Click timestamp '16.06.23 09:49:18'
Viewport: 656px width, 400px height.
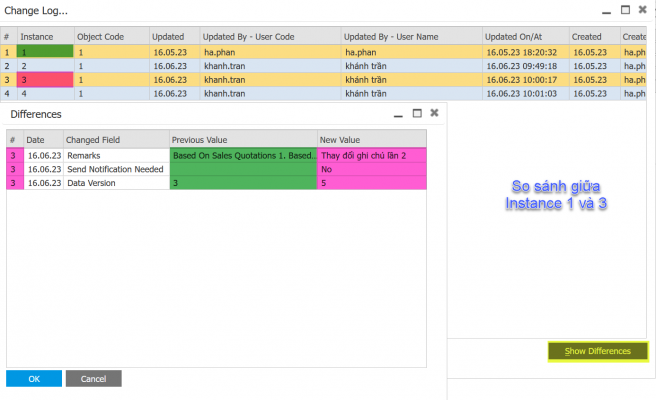[x=526, y=66]
